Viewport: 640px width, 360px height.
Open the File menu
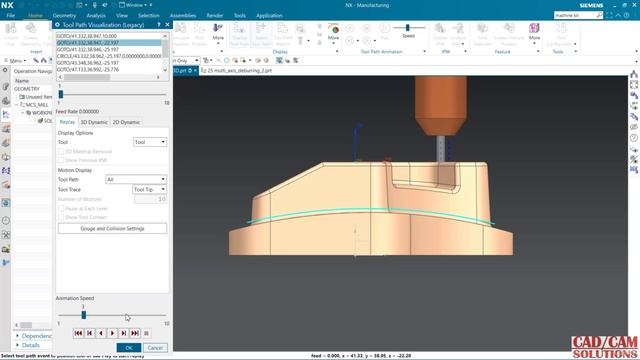tap(11, 16)
